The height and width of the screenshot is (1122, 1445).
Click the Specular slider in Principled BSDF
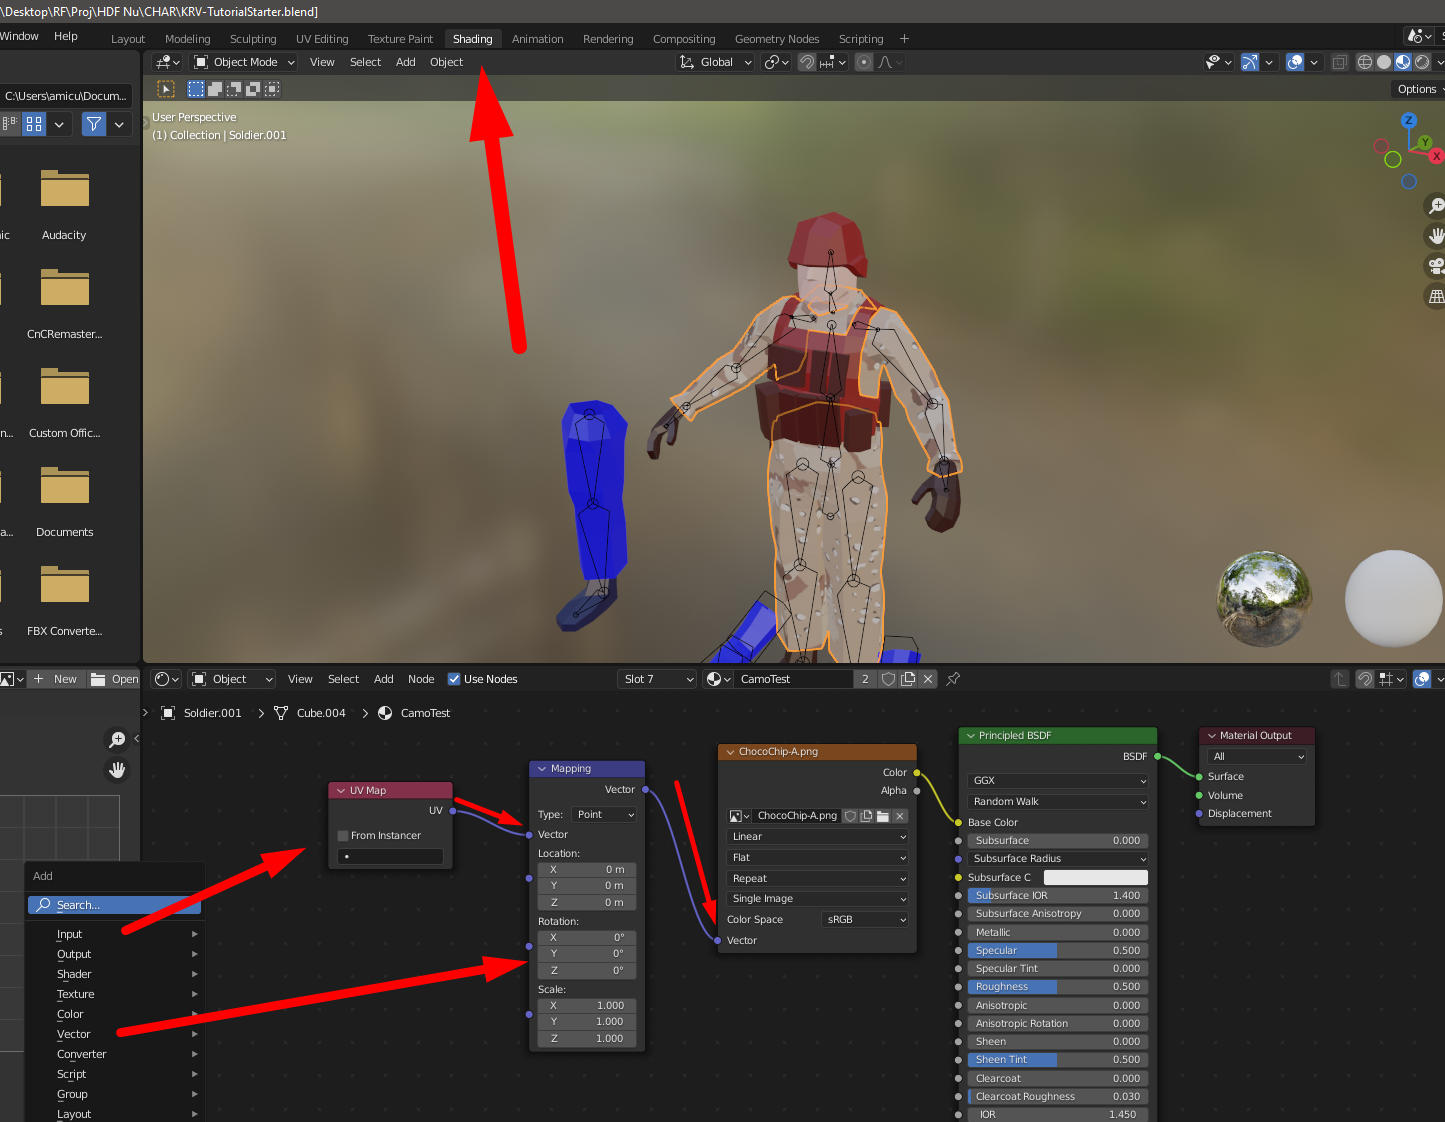point(1058,951)
